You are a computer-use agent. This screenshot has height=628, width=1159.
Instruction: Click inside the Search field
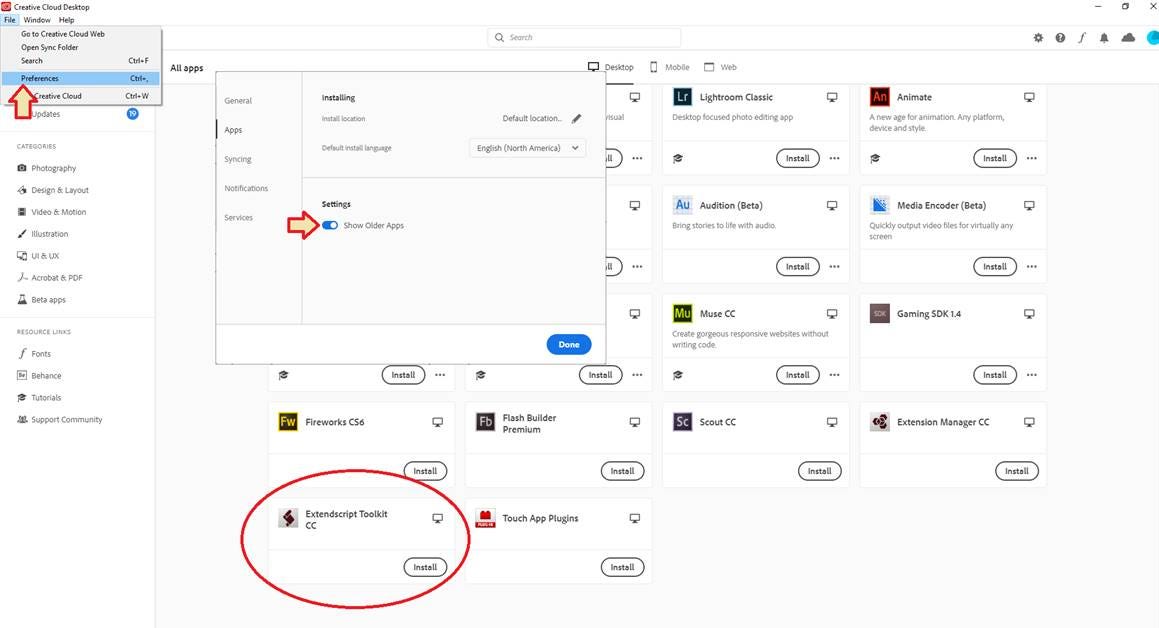[583, 37]
